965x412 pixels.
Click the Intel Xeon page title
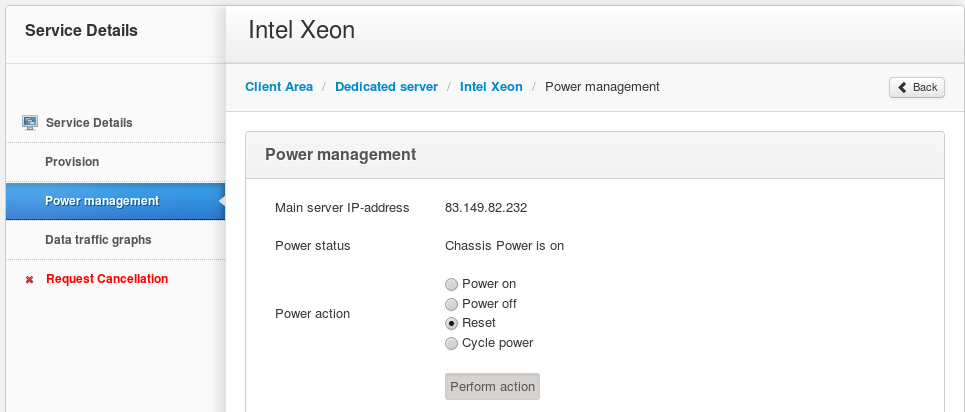302,30
